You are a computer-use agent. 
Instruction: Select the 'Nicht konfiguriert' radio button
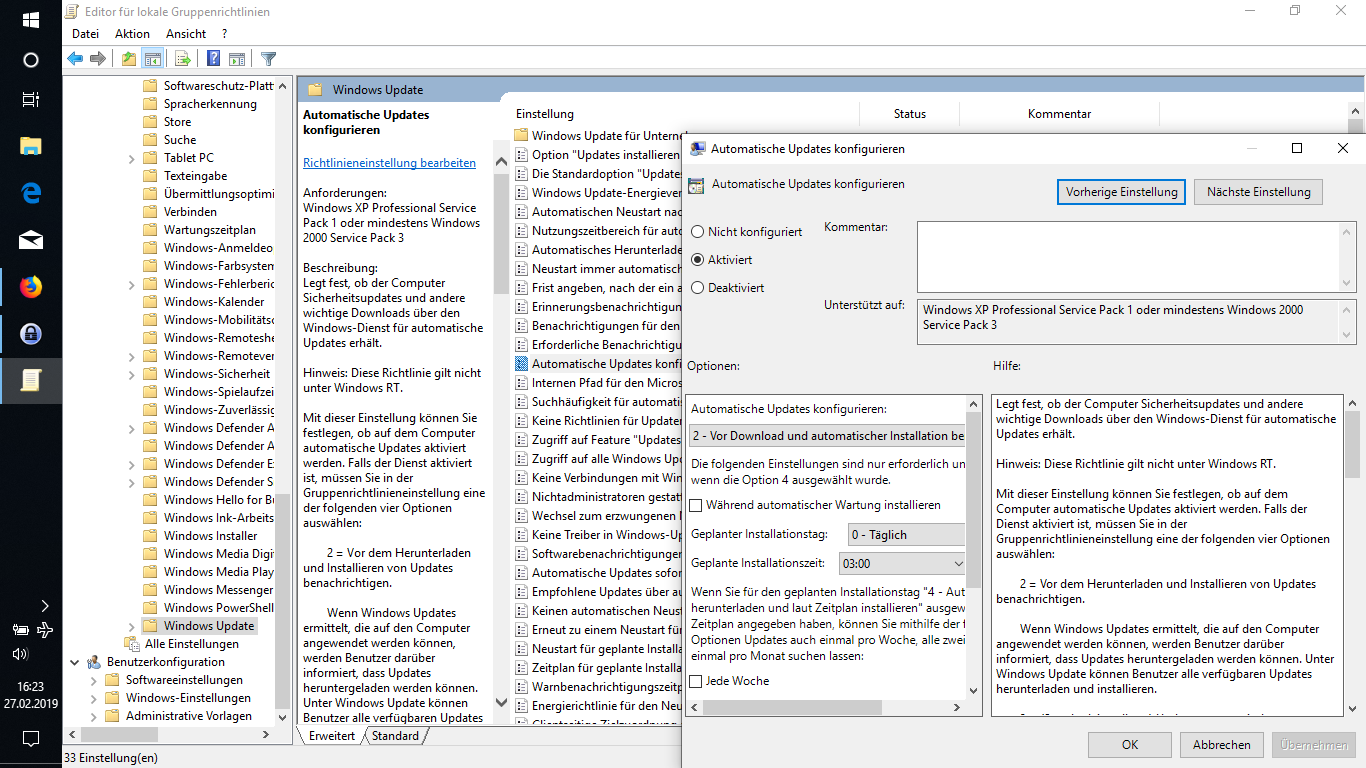click(697, 231)
